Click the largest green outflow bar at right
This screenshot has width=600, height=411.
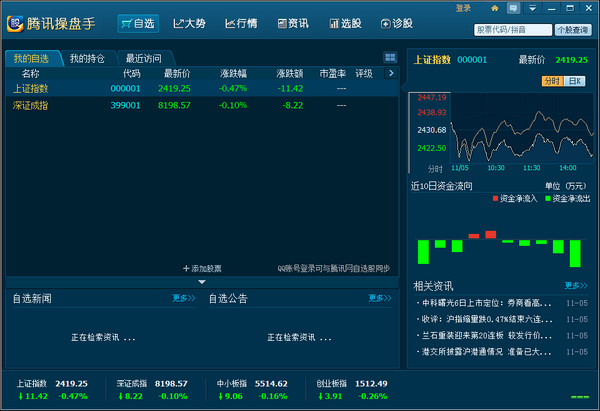575,253
